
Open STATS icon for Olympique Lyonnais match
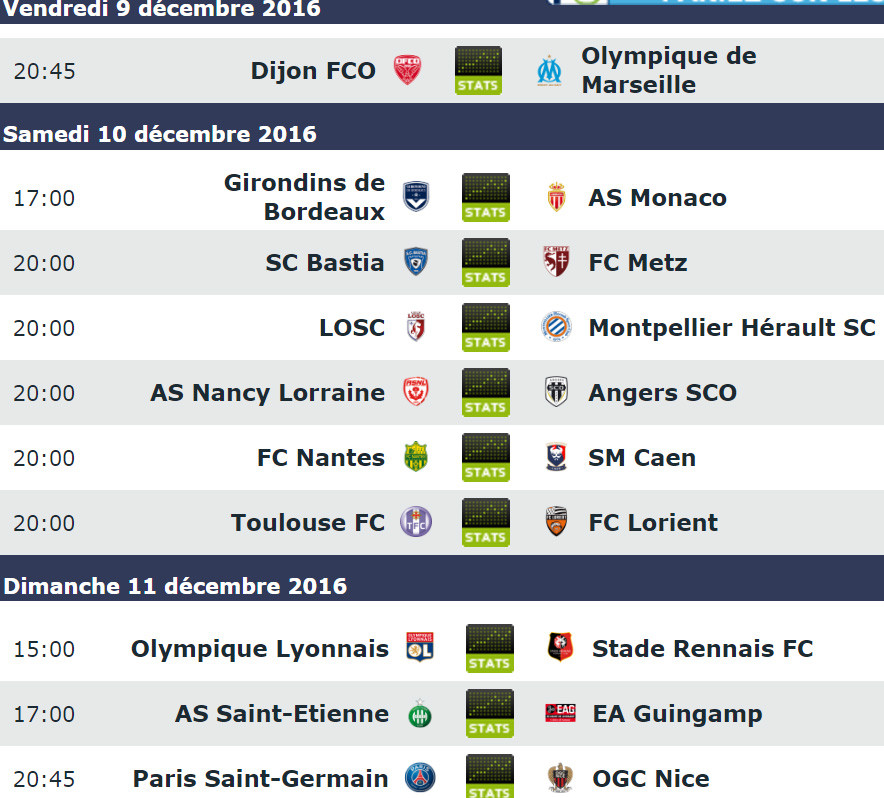[x=489, y=649]
